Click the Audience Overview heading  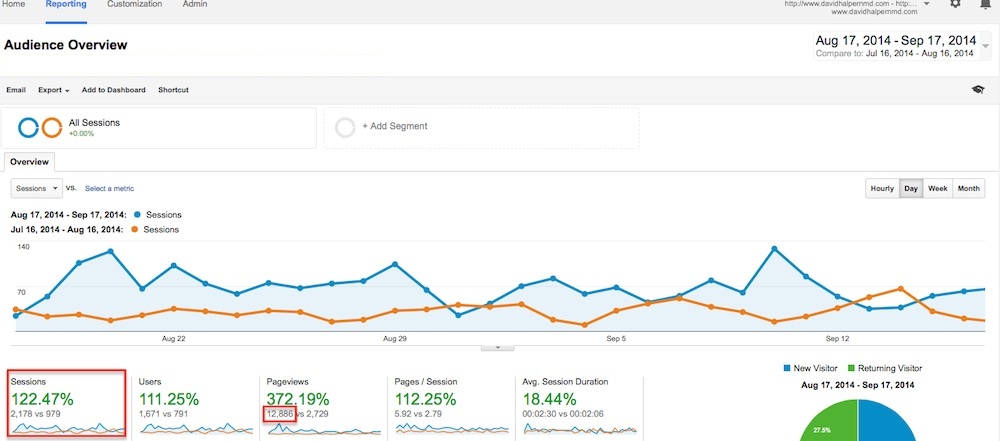(x=66, y=45)
